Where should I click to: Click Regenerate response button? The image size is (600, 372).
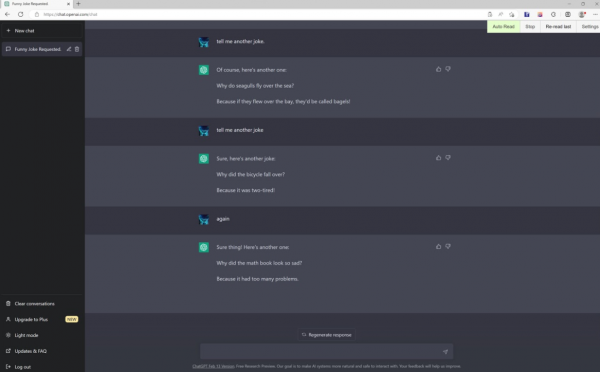pyautogui.click(x=326, y=335)
